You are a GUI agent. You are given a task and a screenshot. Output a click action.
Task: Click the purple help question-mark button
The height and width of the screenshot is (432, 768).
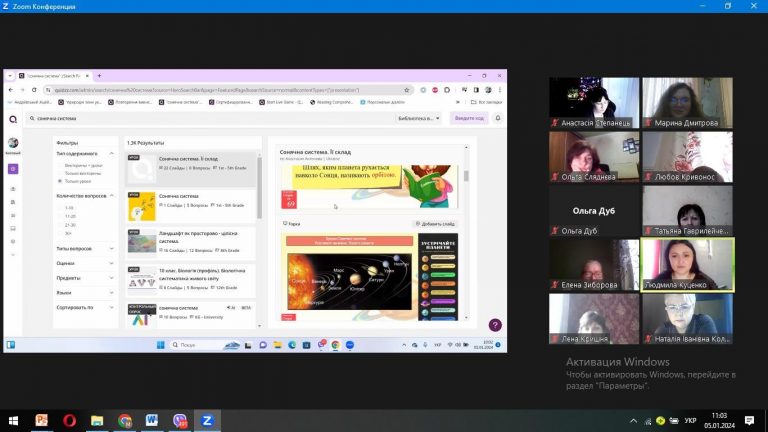tap(494, 325)
